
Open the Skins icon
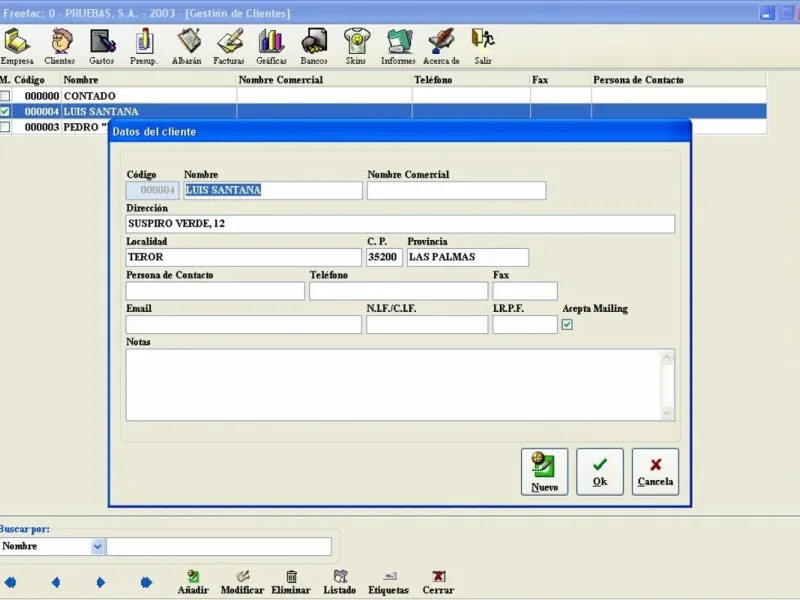pos(355,46)
